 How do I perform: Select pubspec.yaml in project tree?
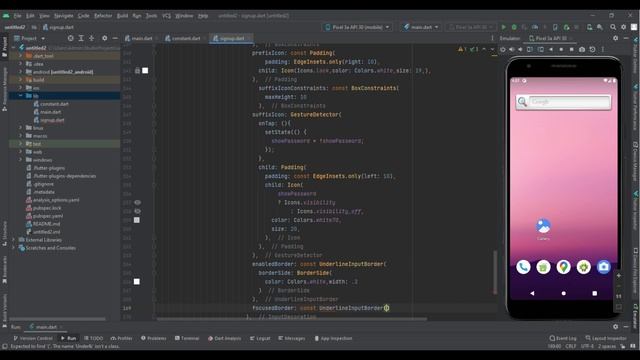pos(48,216)
